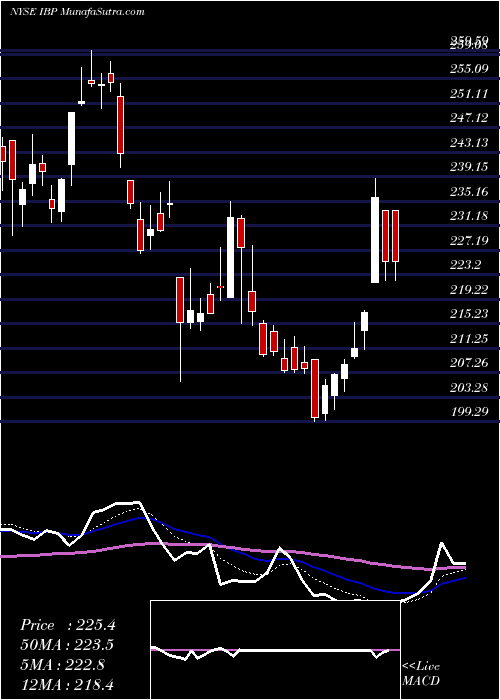The image size is (500, 700).
Task: Click the 223.2 price axis label
Action: click(x=467, y=266)
